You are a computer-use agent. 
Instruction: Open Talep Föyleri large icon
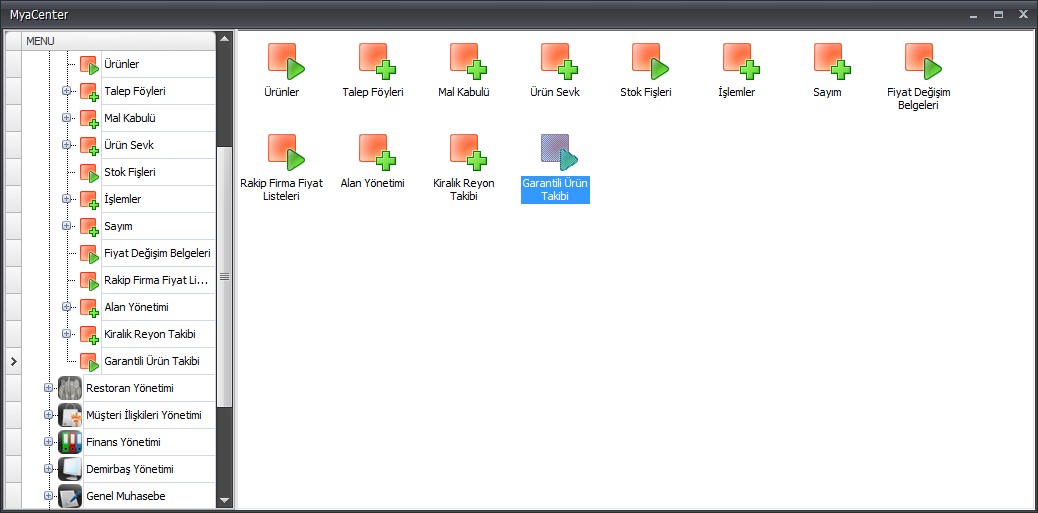tap(377, 61)
